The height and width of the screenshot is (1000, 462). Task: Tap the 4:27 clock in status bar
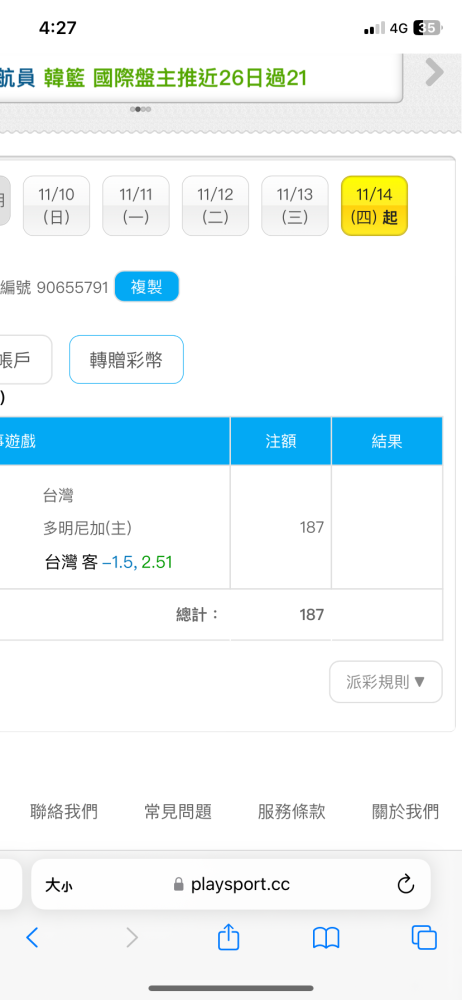[57, 28]
